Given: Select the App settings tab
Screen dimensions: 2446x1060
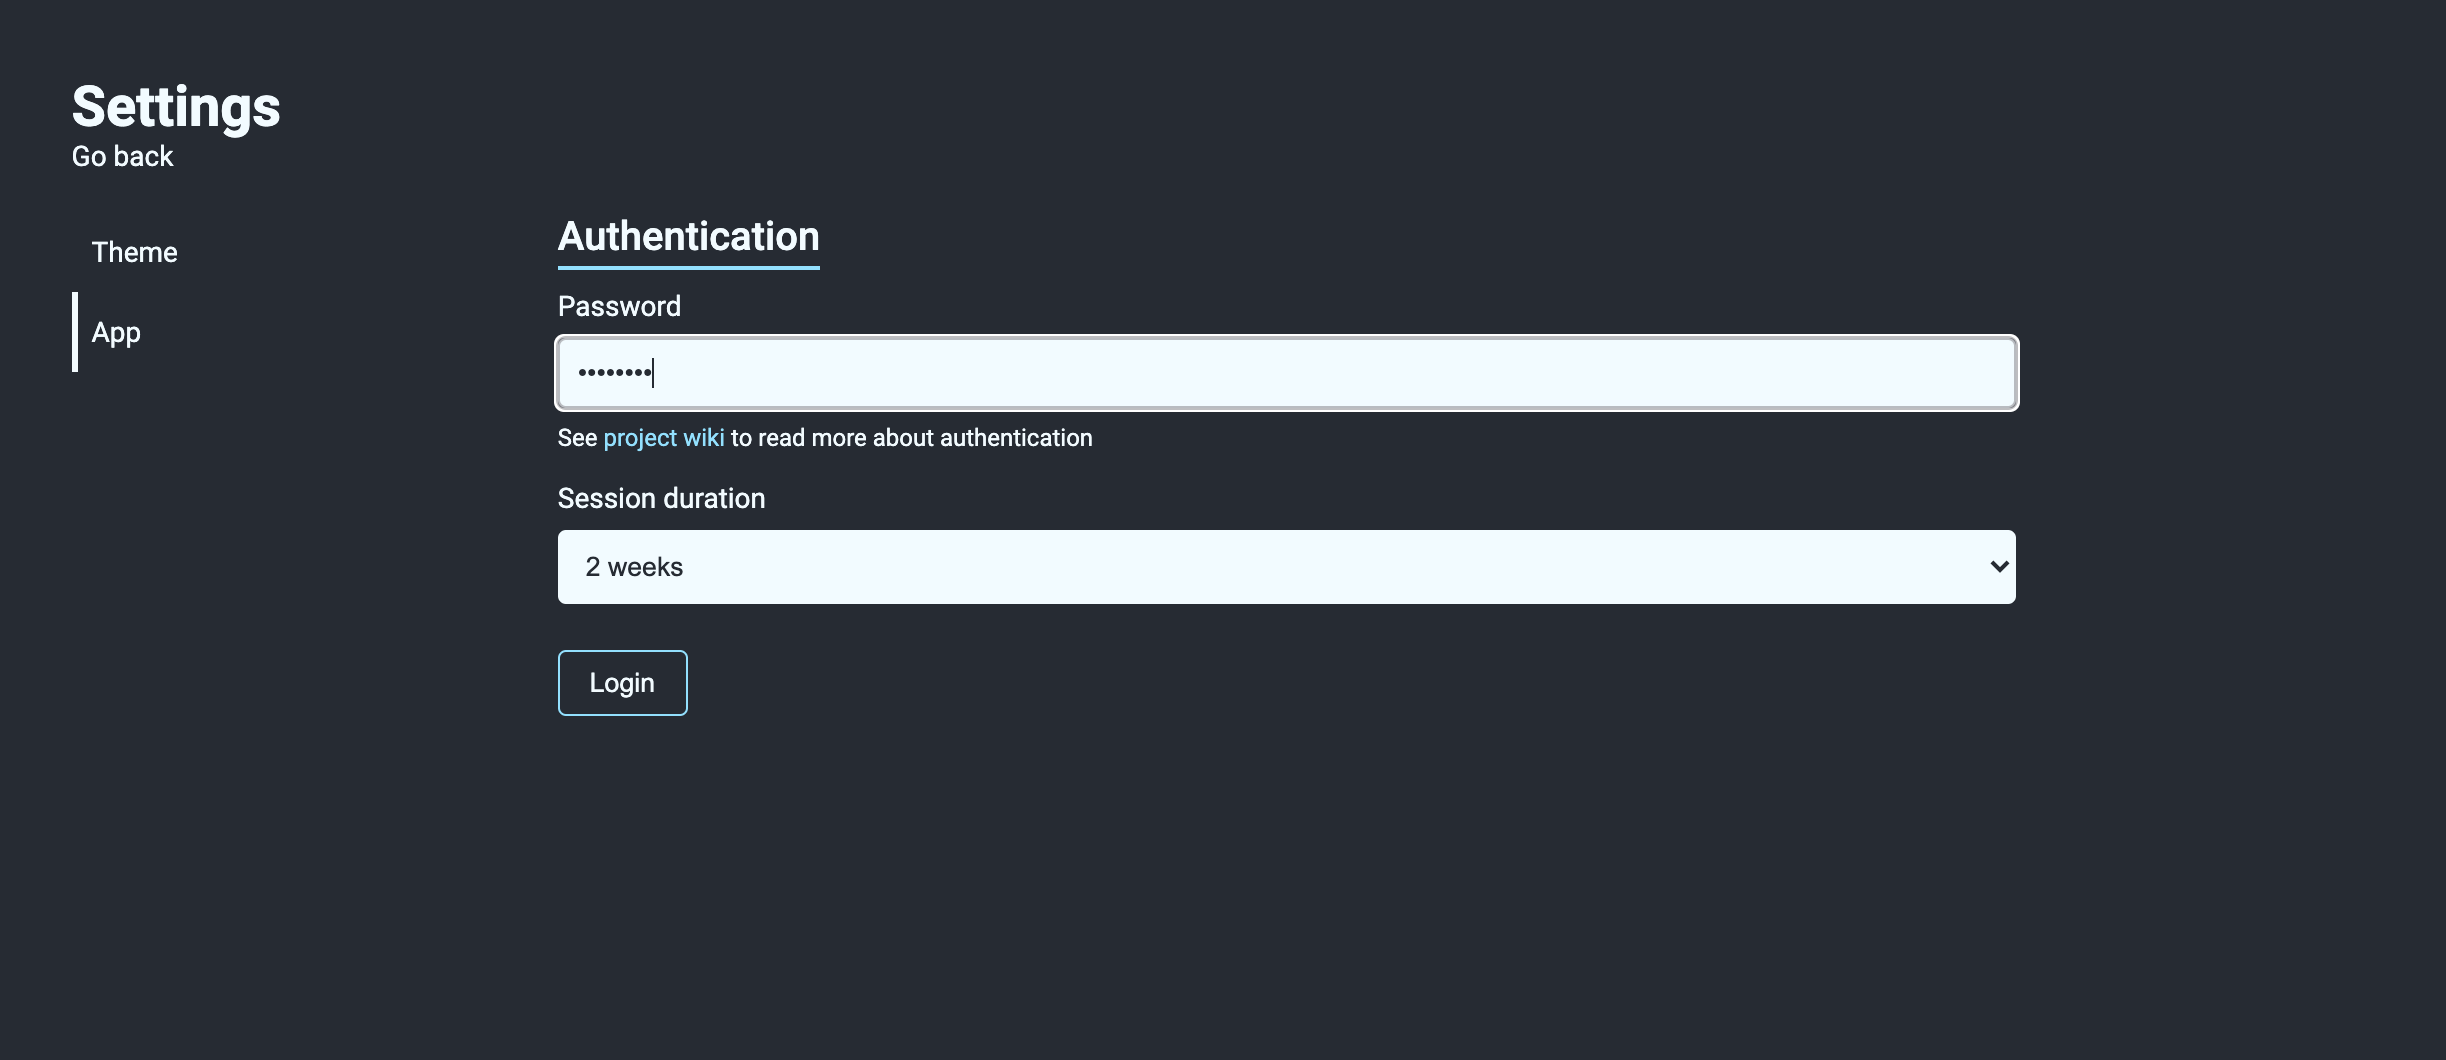Looking at the screenshot, I should coord(116,332).
